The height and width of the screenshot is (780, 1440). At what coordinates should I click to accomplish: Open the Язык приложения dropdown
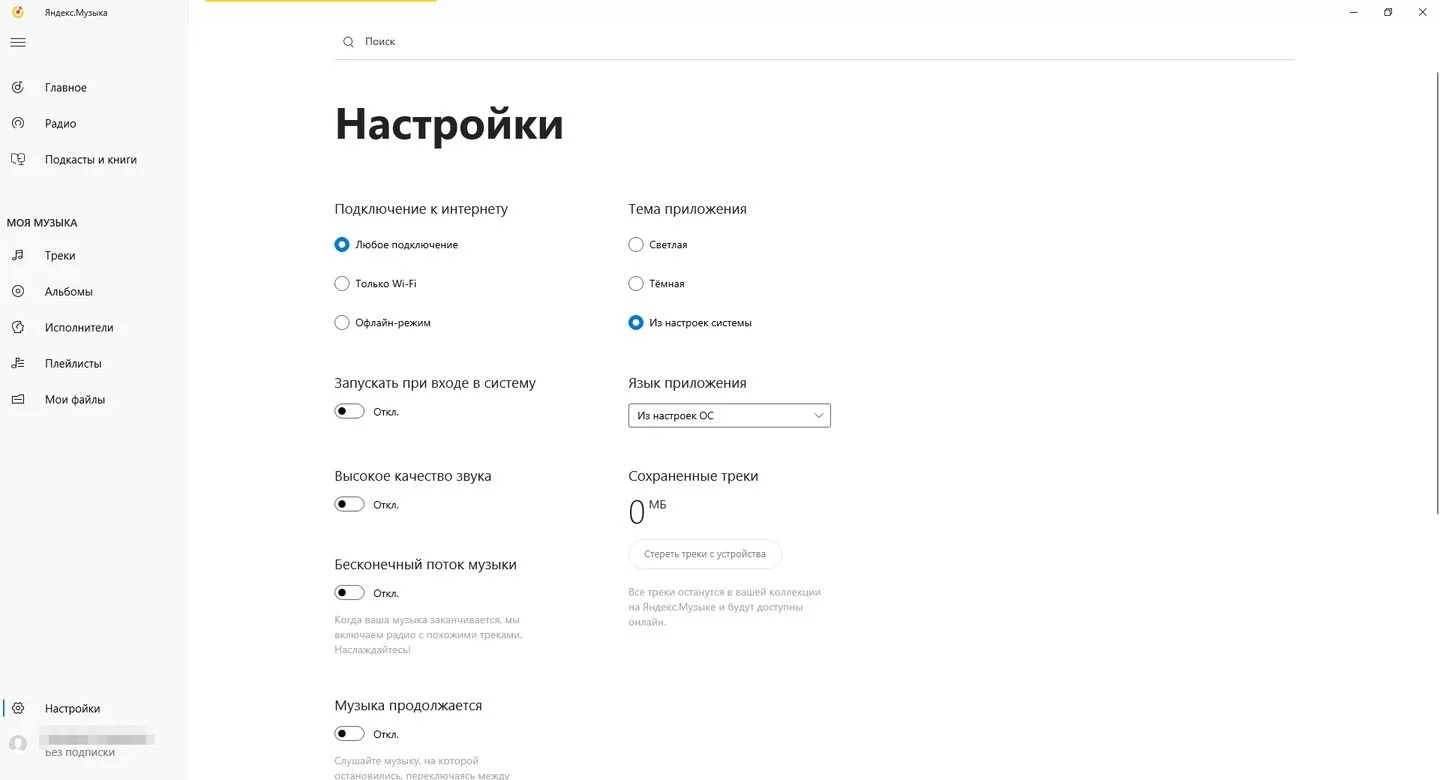(729, 415)
